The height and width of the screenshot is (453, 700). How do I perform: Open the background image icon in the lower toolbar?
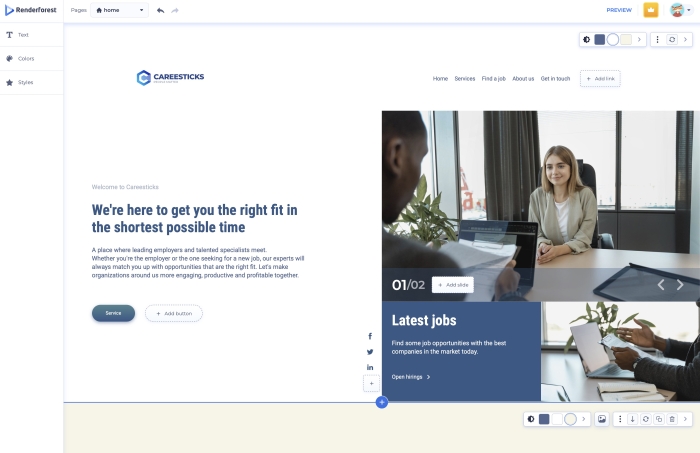602,419
